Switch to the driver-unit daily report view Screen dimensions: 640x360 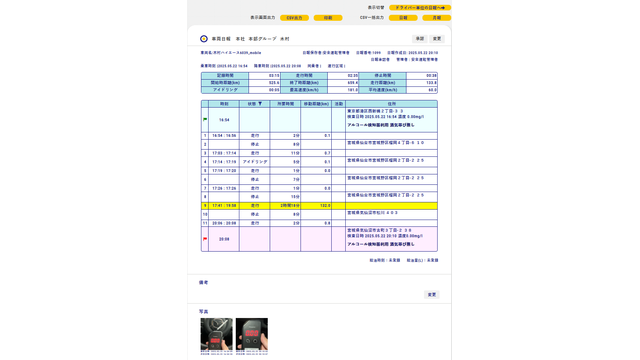click(420, 8)
